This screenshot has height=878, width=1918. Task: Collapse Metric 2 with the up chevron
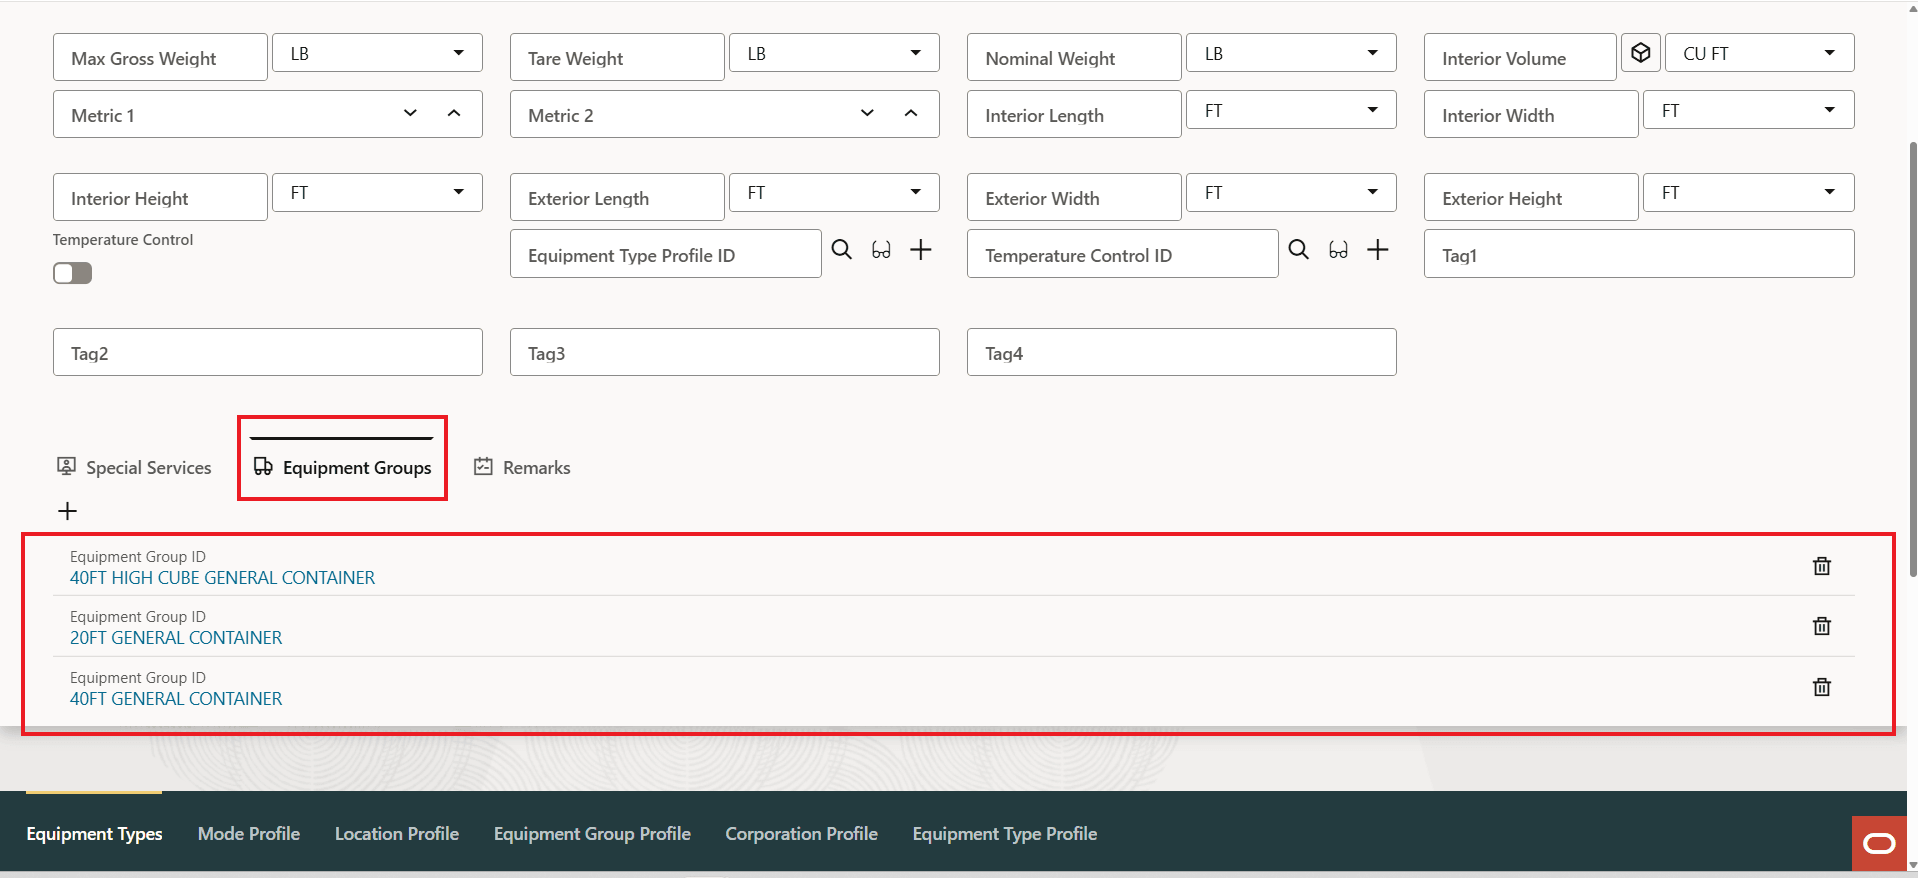tap(911, 113)
